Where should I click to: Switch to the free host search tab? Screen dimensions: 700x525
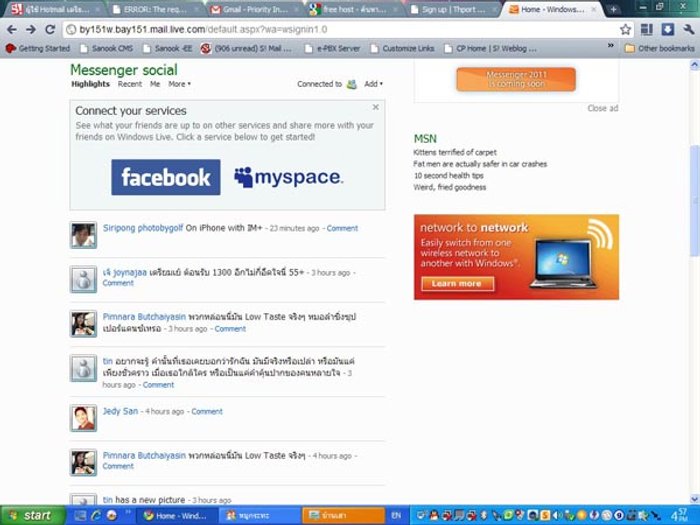point(354,9)
